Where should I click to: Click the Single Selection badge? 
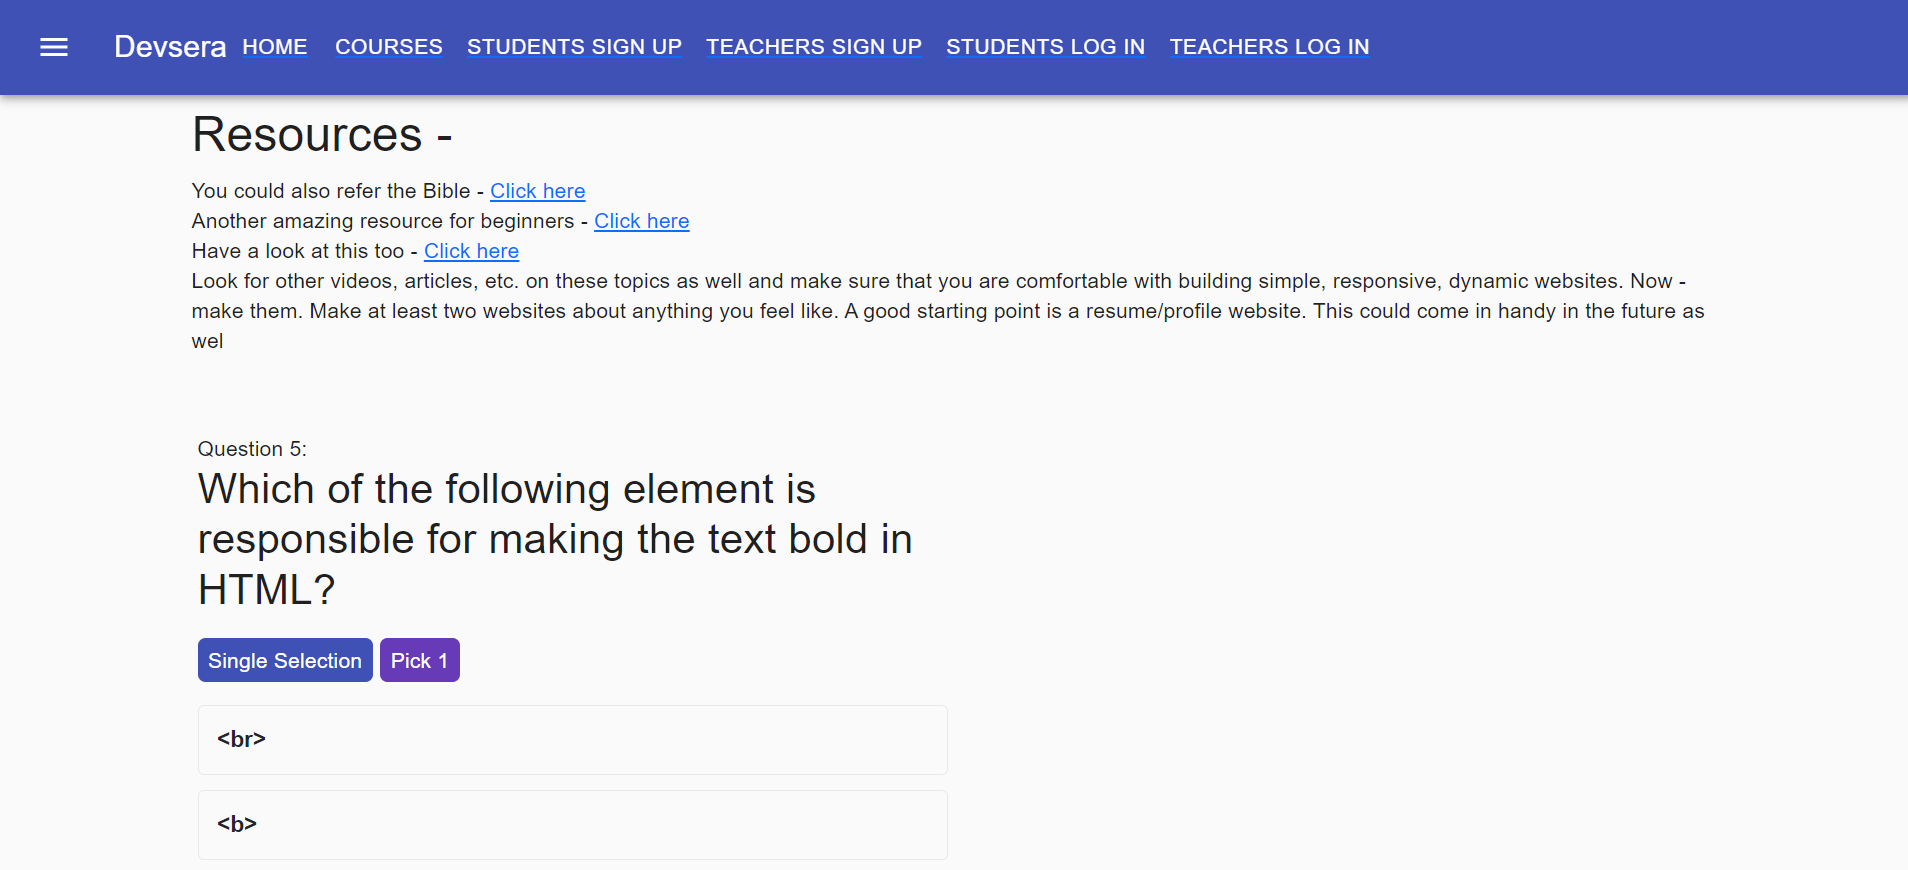tap(285, 660)
